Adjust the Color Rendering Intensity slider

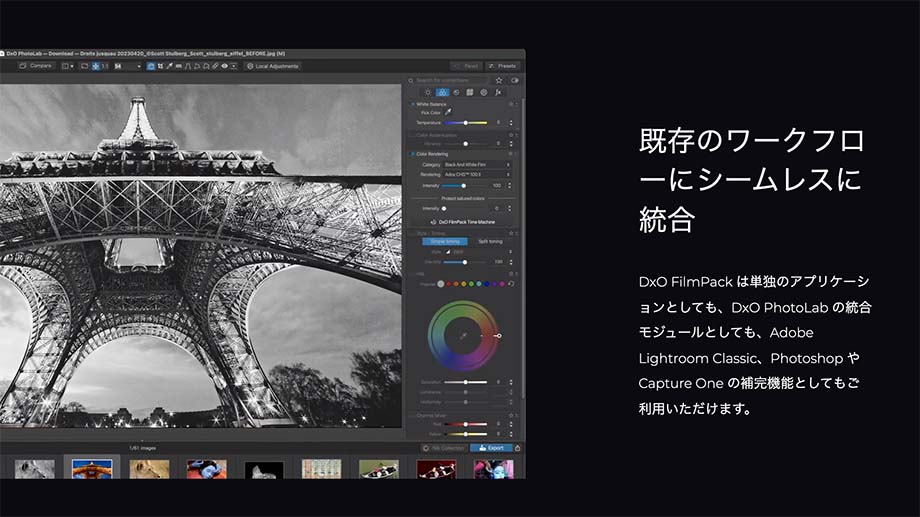[x=464, y=185]
